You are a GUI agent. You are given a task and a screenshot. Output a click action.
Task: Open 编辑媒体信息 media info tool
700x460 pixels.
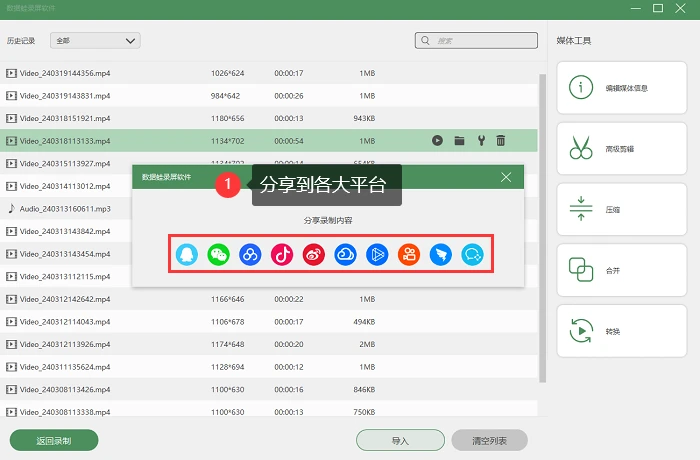[621, 88]
